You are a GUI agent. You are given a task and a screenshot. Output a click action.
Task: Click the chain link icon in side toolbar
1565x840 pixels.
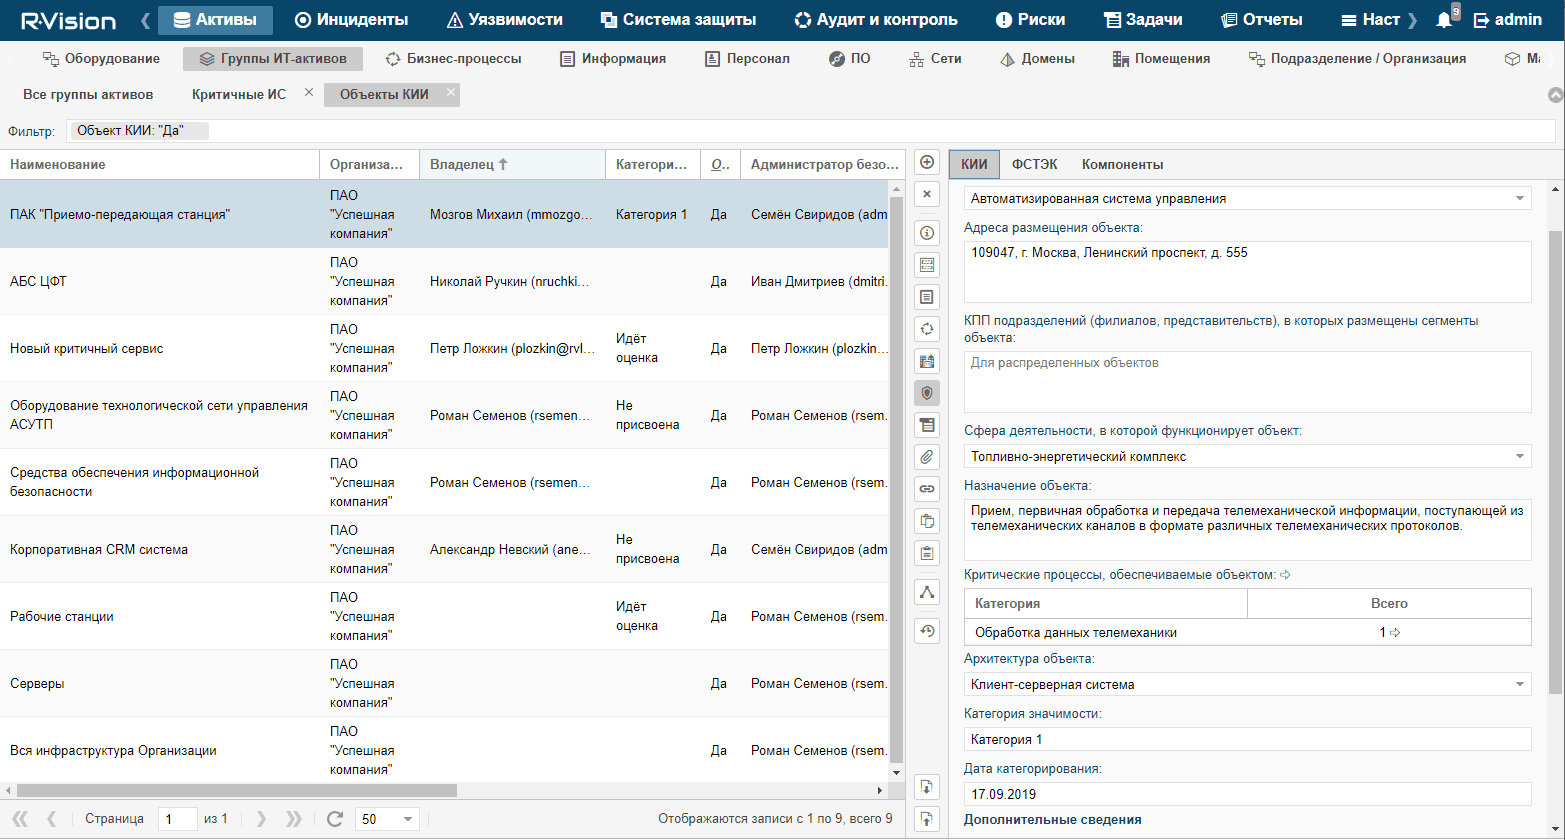927,489
